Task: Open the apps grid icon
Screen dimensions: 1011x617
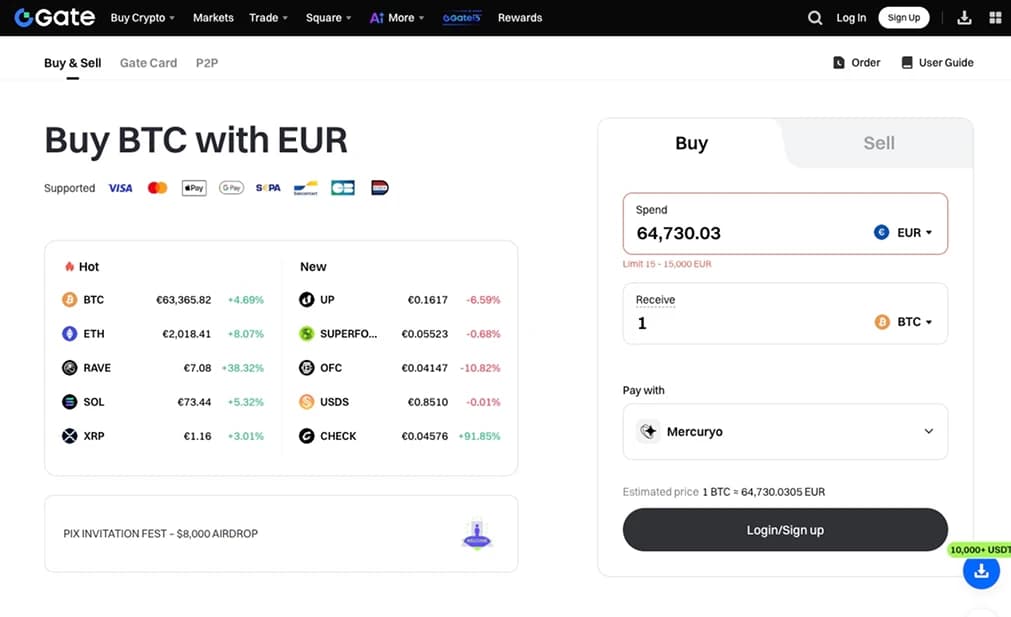Action: (x=994, y=18)
